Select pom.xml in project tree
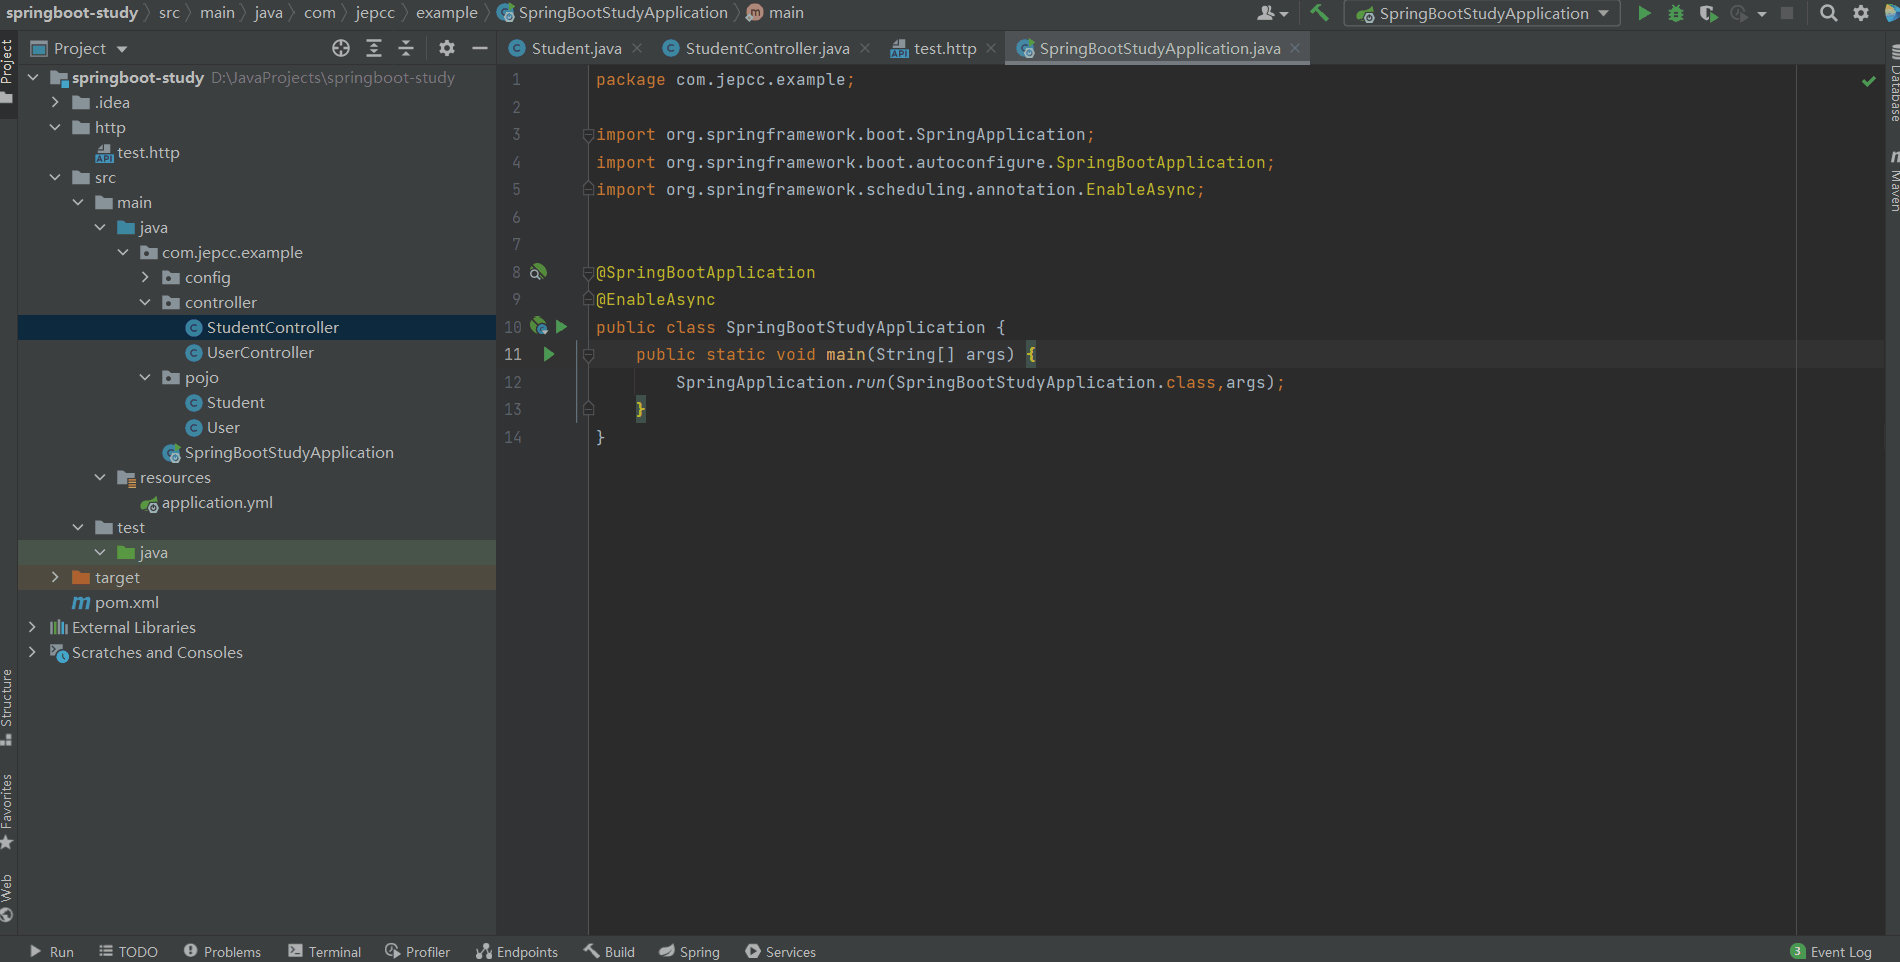 (x=126, y=602)
